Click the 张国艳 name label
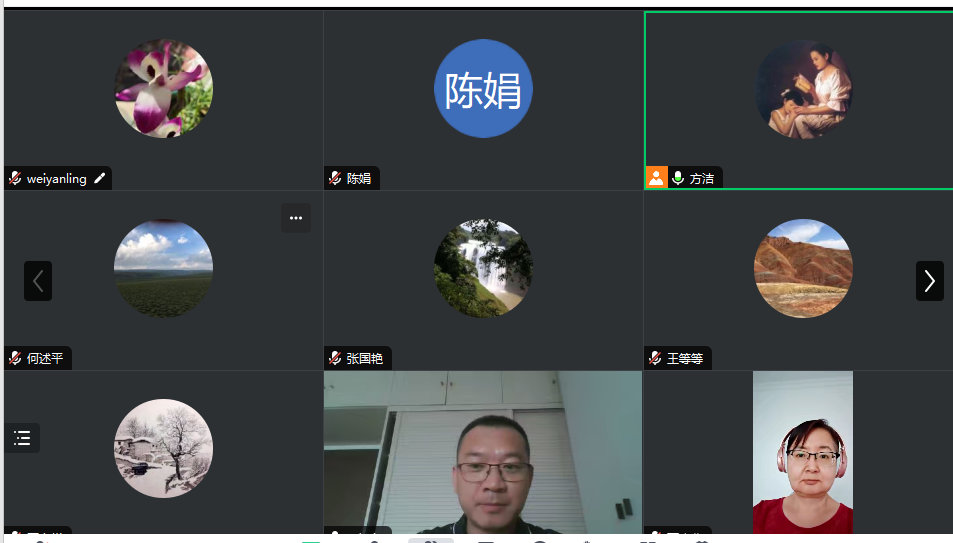Viewport: 953px width, 543px height. pos(365,359)
